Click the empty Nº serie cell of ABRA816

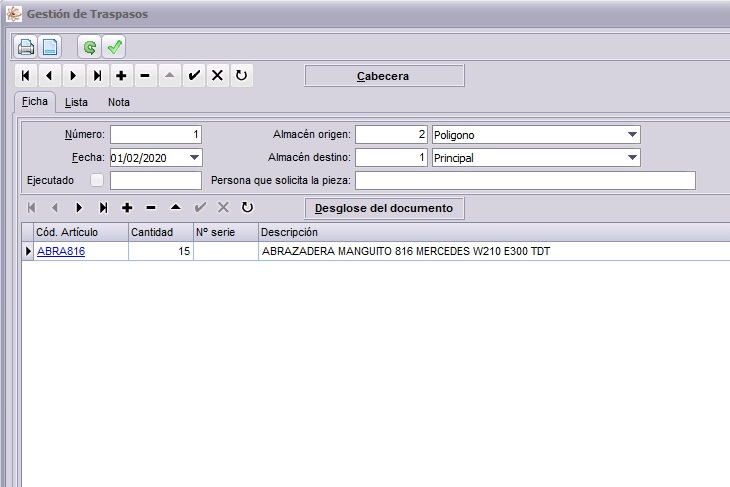tap(226, 251)
